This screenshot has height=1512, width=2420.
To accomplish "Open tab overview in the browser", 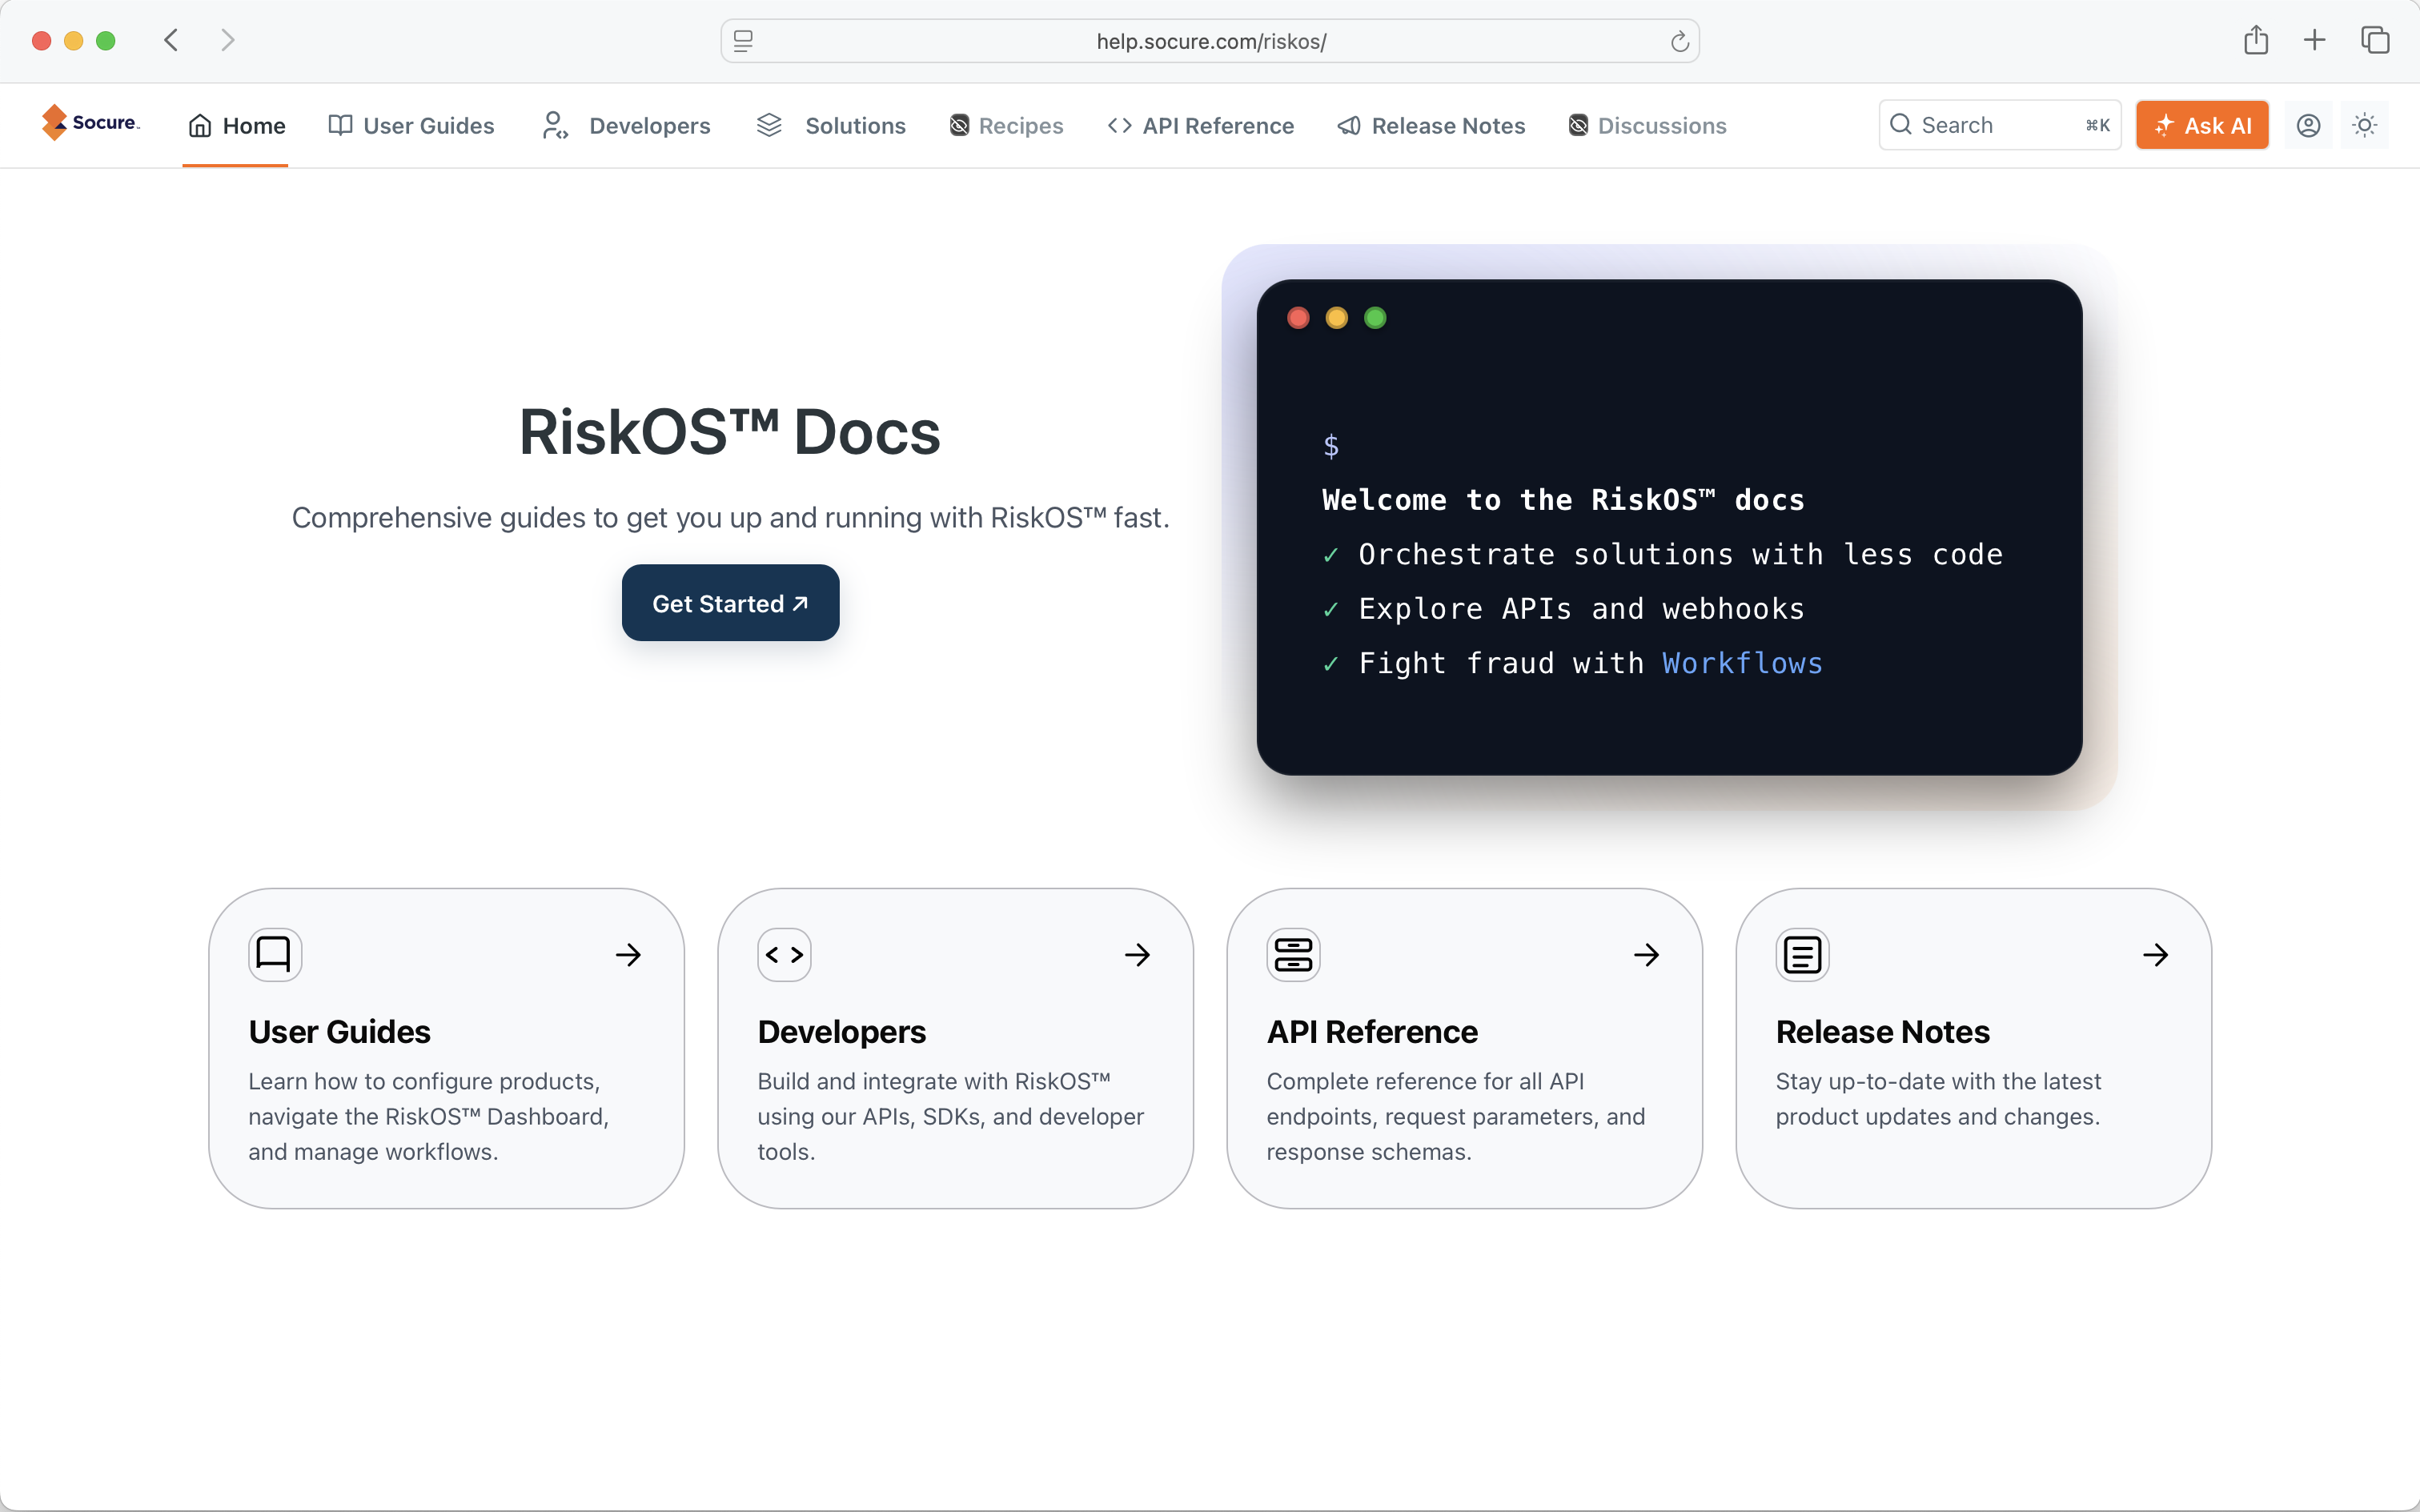I will tap(2376, 40).
